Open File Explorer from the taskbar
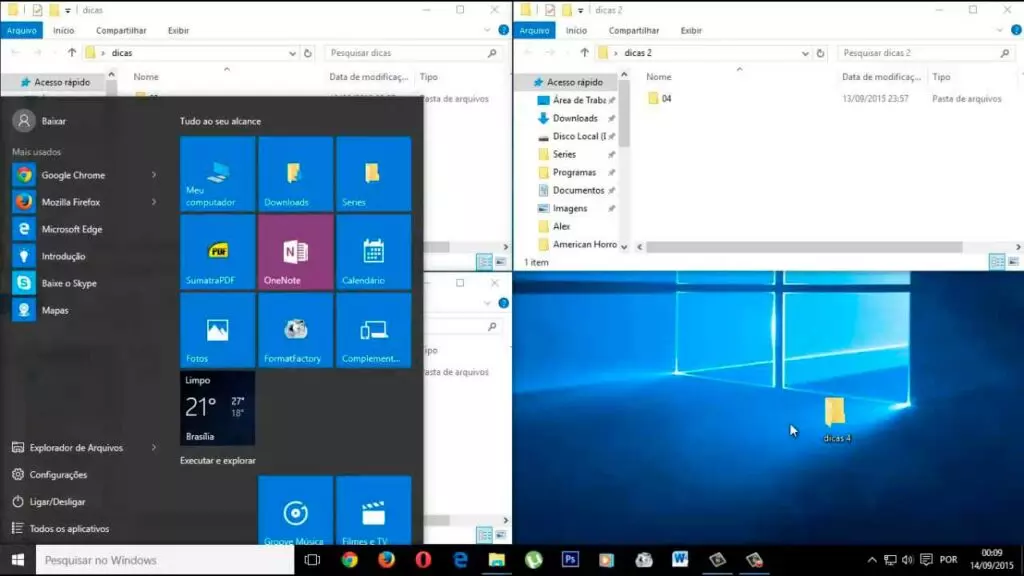The image size is (1024, 576). [x=497, y=560]
